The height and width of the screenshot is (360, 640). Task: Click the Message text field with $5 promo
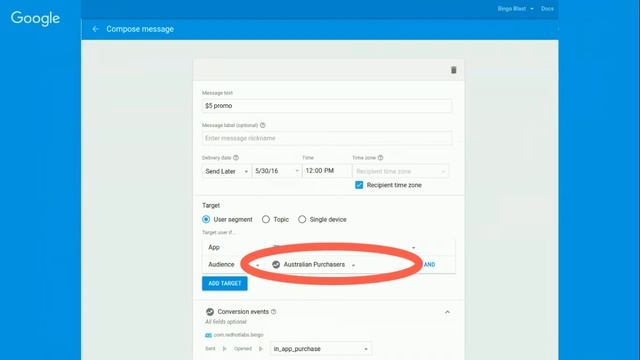(327, 106)
